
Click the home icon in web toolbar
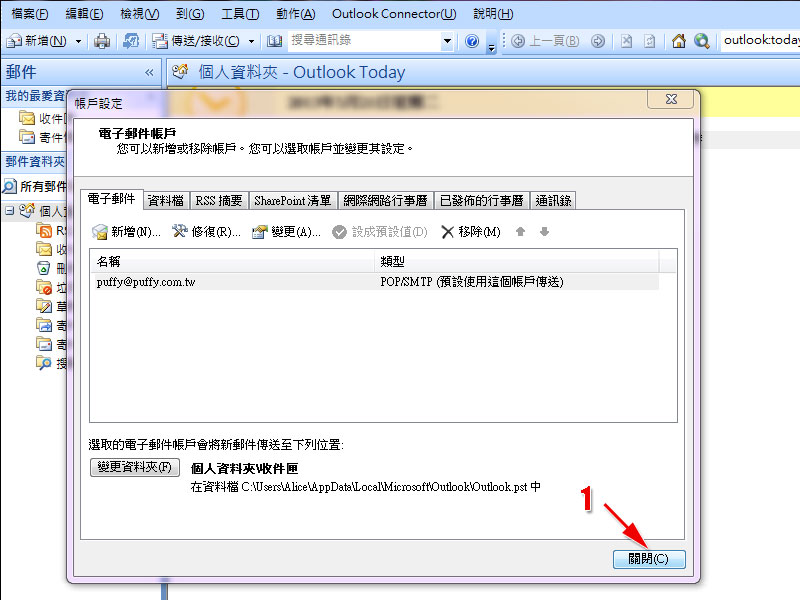[679, 41]
